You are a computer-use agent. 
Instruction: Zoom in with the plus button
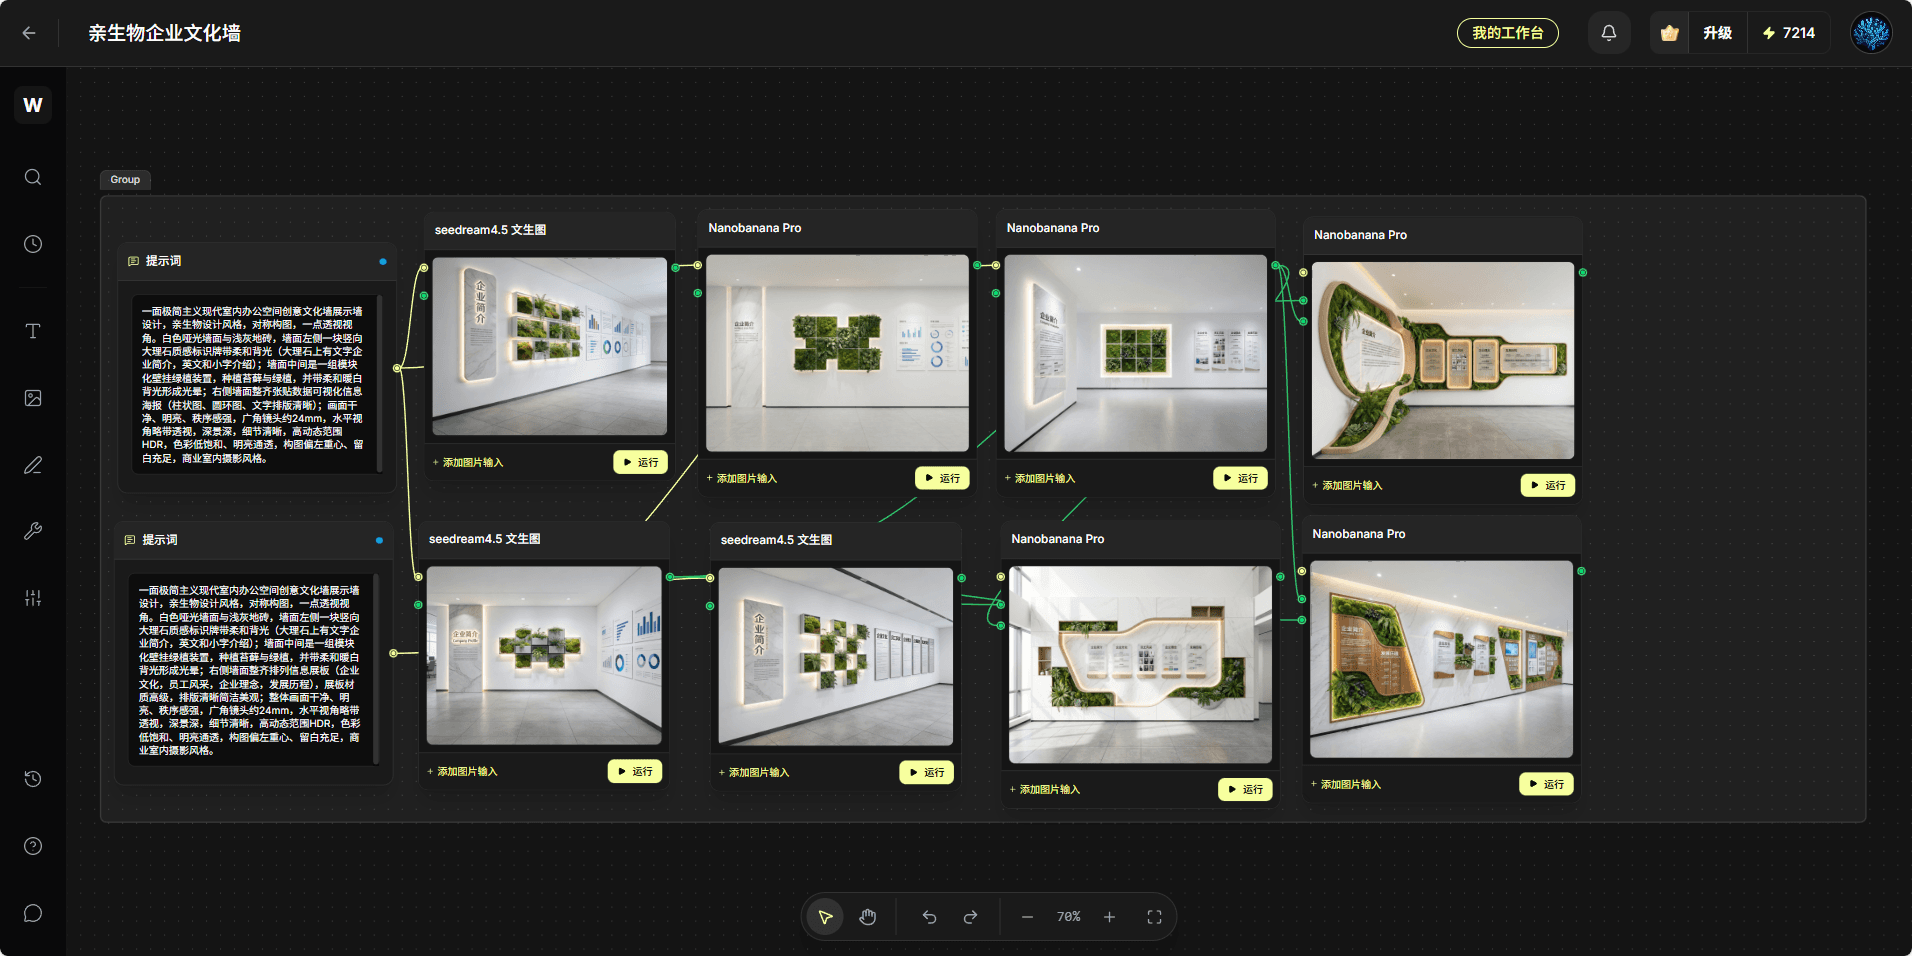click(1109, 917)
